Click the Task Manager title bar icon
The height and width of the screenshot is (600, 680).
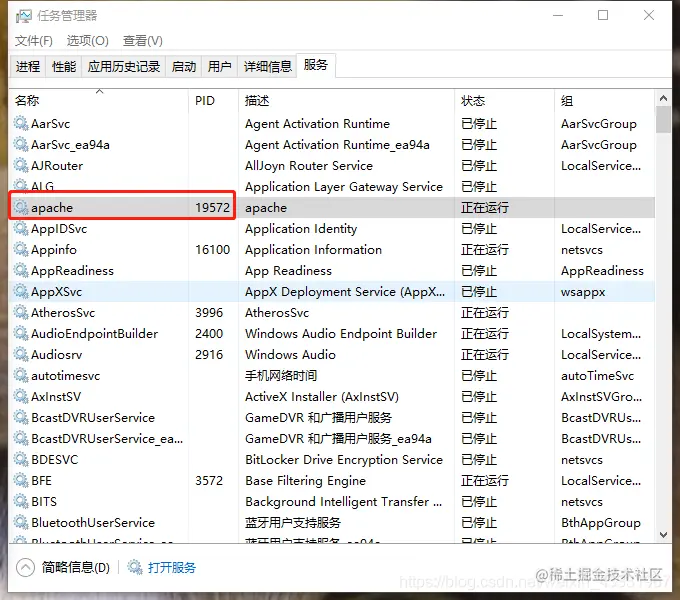tap(23, 16)
